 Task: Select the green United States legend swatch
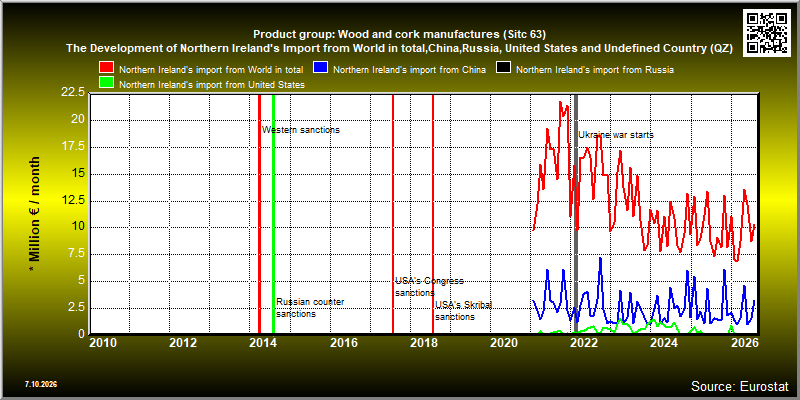click(x=107, y=84)
